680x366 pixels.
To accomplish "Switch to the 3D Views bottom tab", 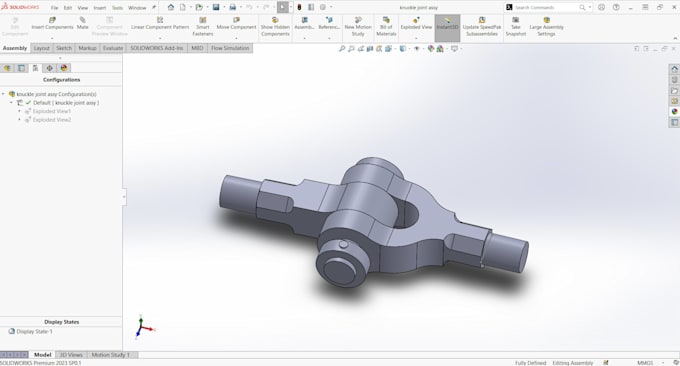I will pyautogui.click(x=71, y=355).
